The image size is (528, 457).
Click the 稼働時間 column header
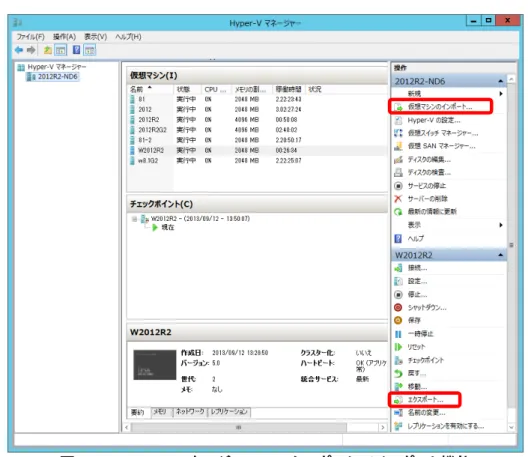[x=288, y=89]
